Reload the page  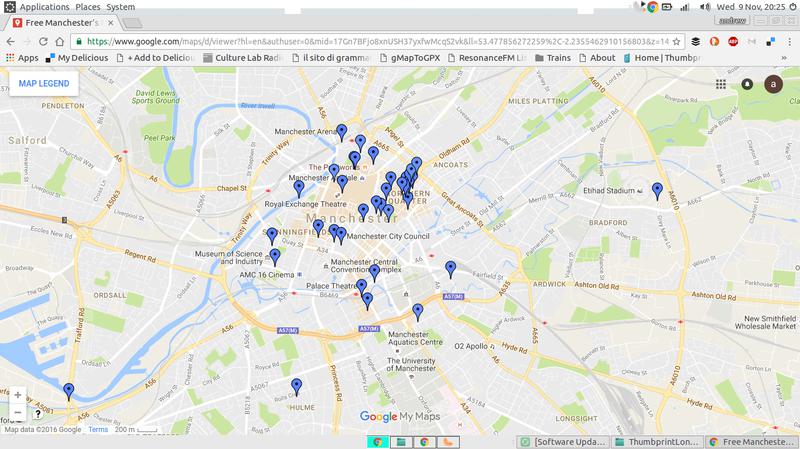43,42
